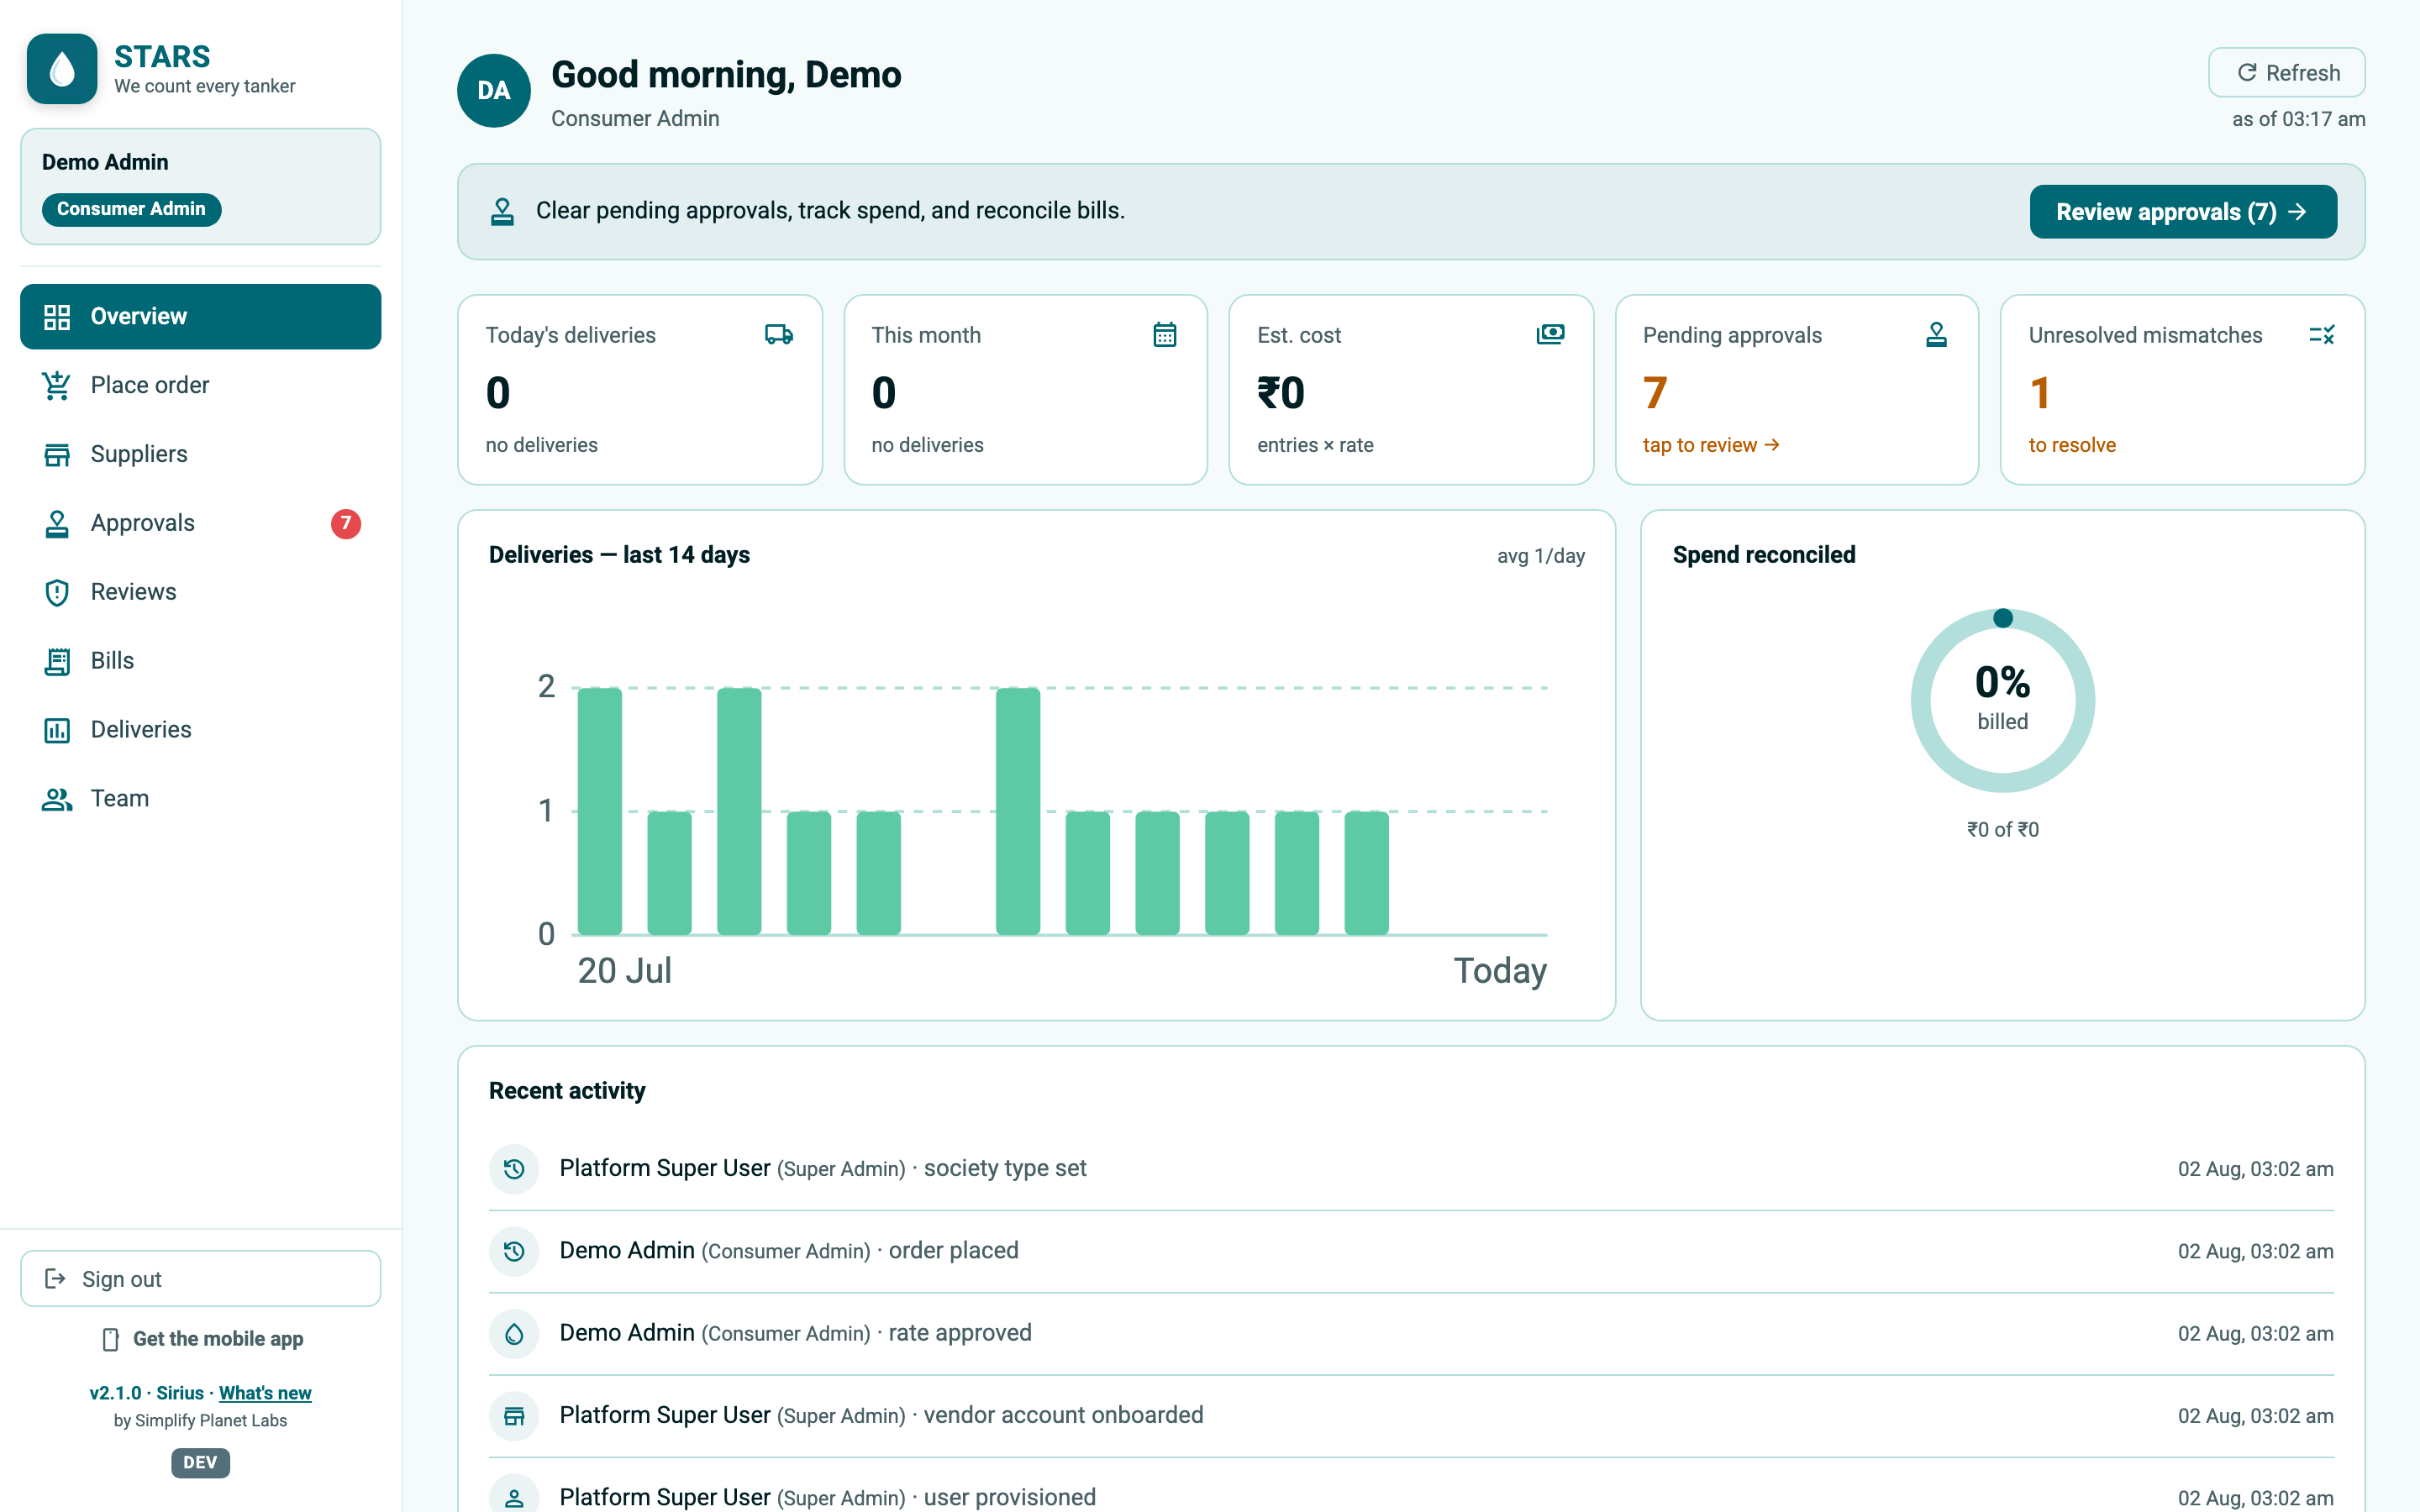Screen dimensions: 2420x1512
Task: Open the Suppliers section
Action: coord(200,454)
